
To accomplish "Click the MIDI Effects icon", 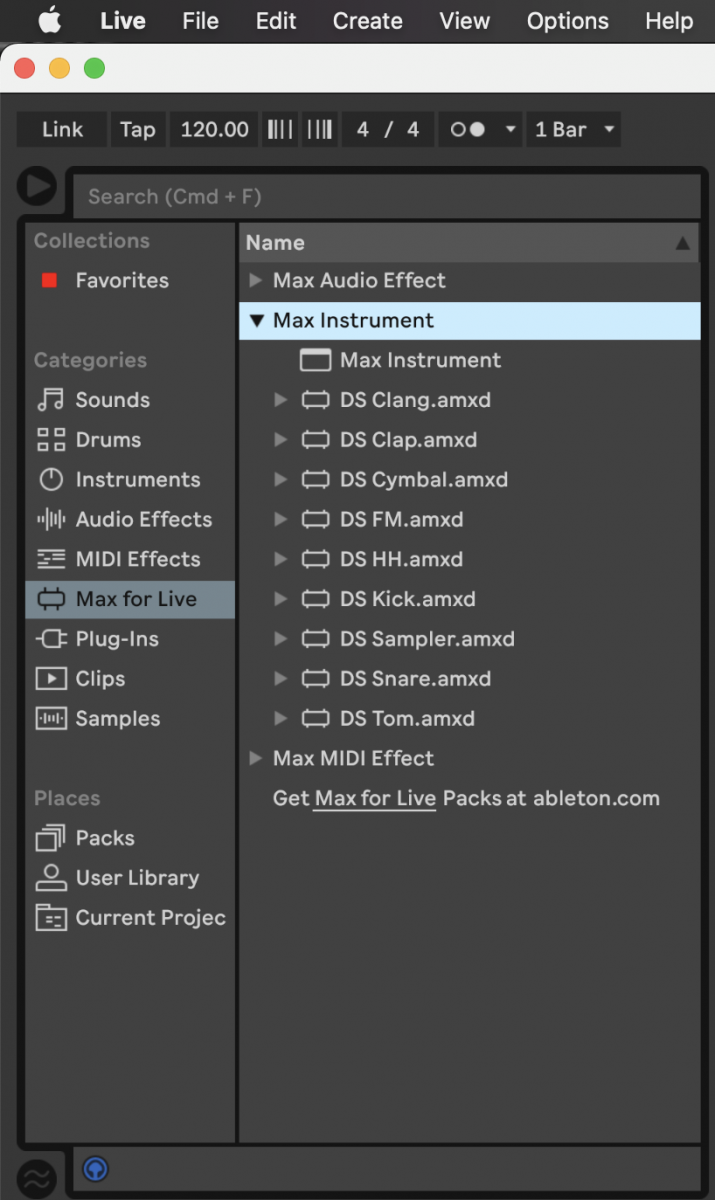I will coord(50,560).
